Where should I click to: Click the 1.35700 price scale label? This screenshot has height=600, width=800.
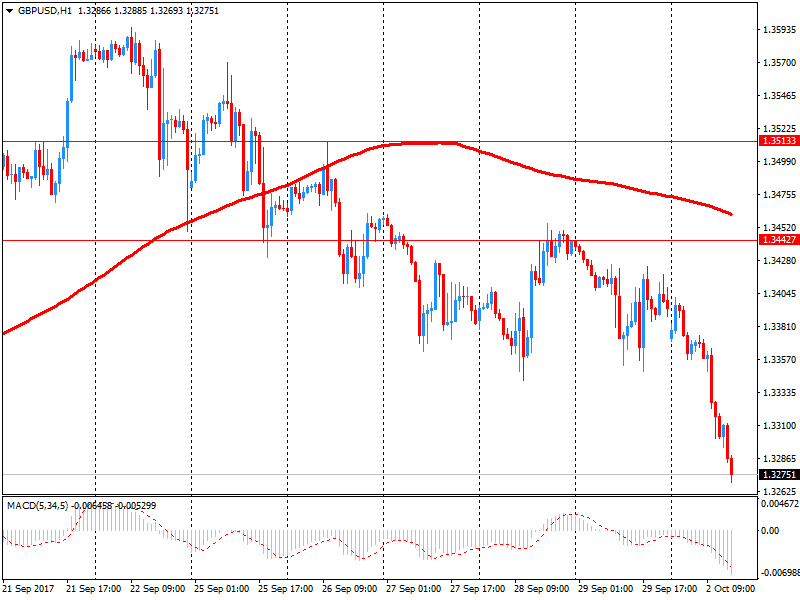pyautogui.click(x=779, y=63)
